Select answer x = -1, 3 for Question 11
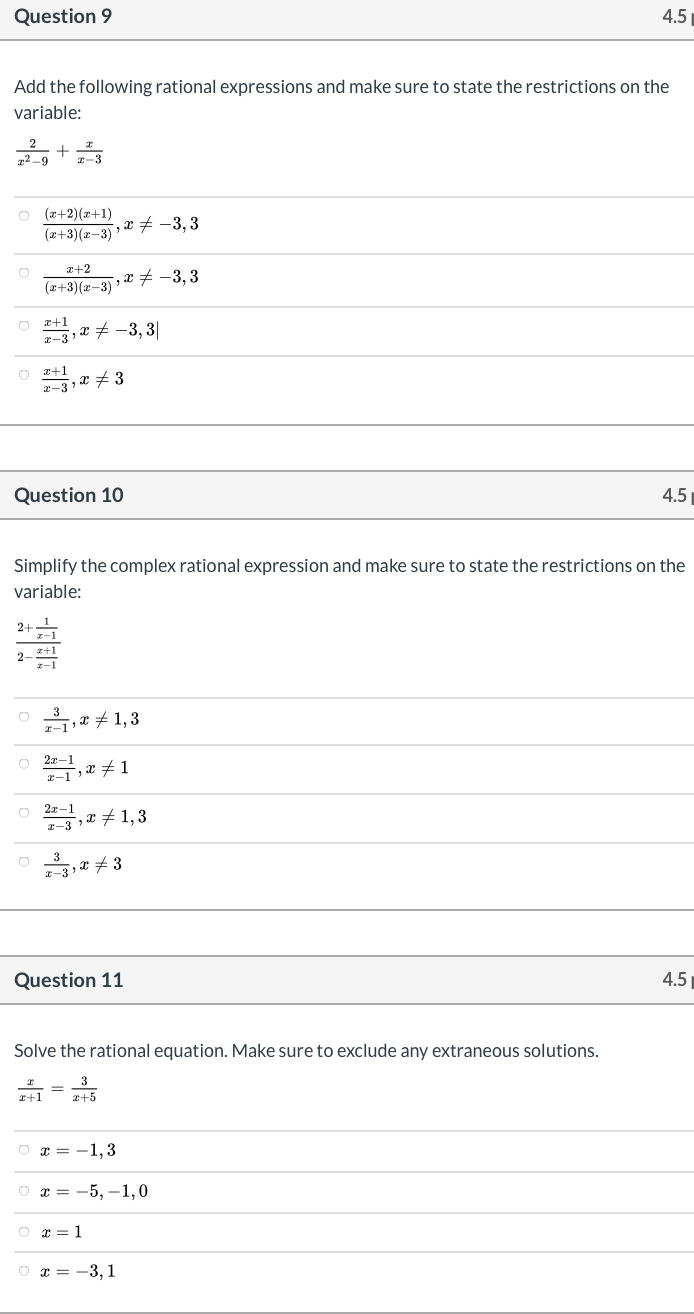The height and width of the screenshot is (1314, 694). tap(23, 1149)
